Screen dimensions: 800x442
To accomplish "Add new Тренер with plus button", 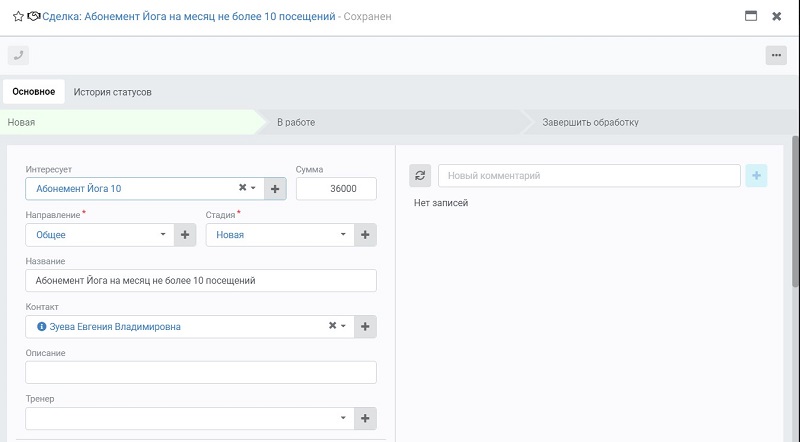I will [365, 419].
